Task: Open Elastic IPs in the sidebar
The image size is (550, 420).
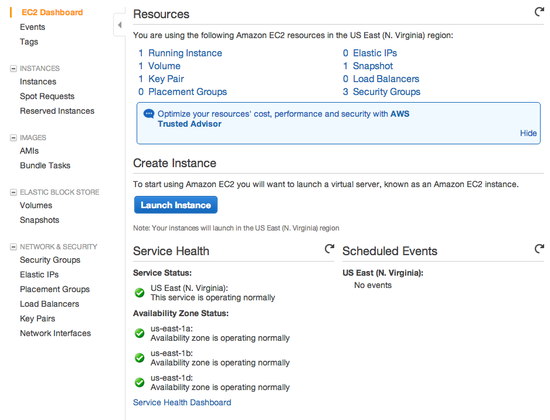Action: [x=39, y=275]
